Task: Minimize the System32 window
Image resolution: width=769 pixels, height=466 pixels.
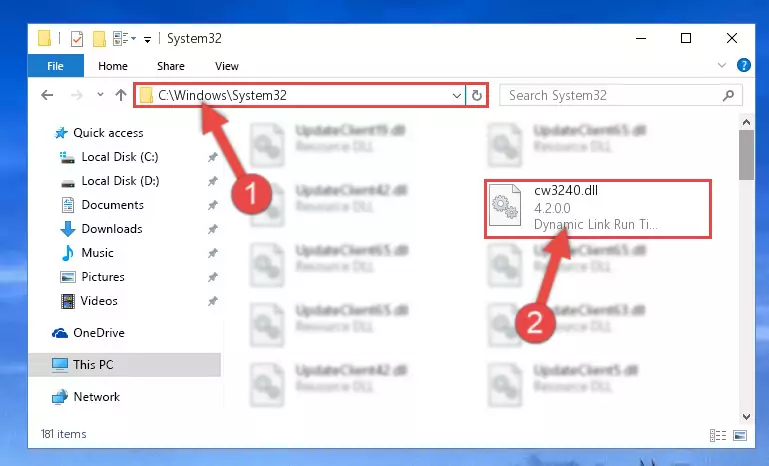Action: [641, 38]
